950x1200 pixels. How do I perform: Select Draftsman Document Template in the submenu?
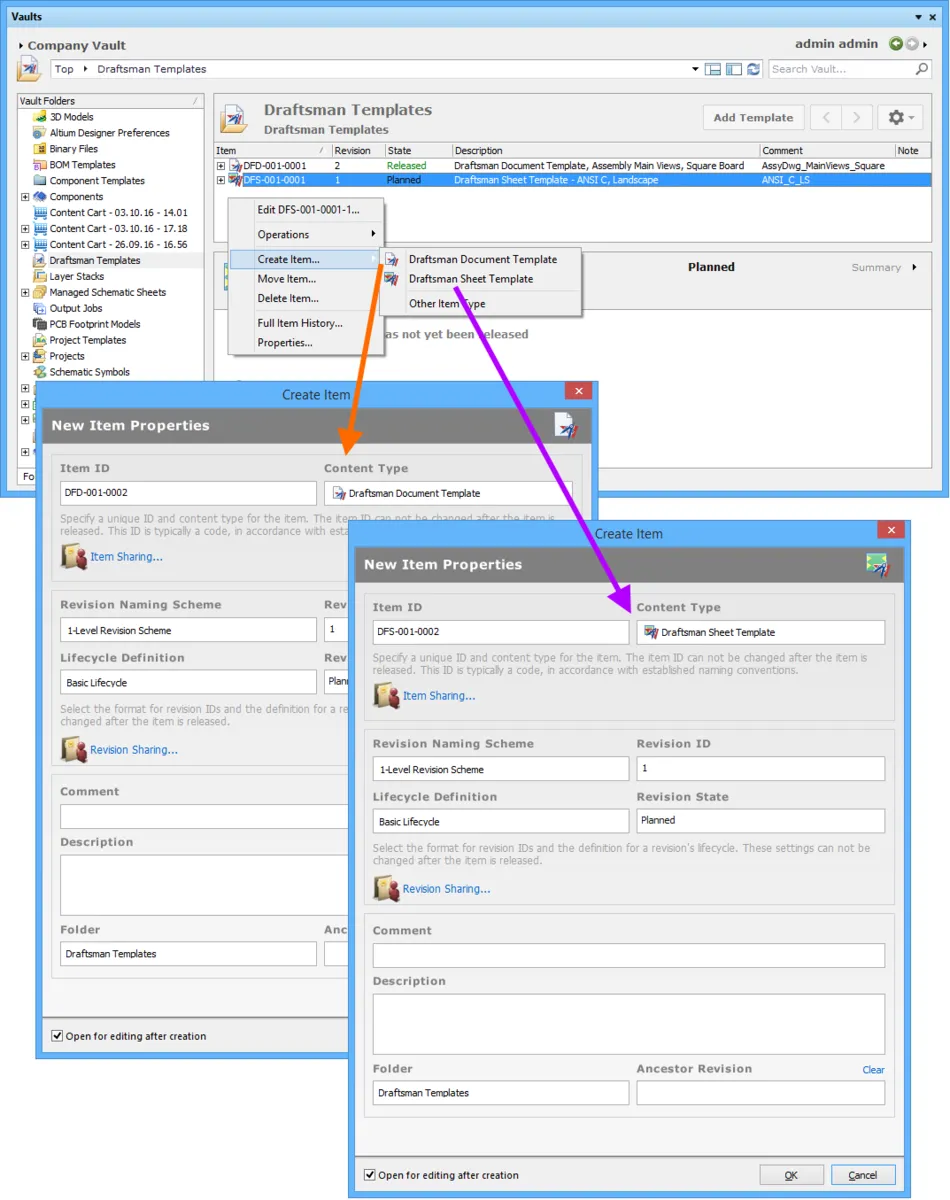pos(481,259)
